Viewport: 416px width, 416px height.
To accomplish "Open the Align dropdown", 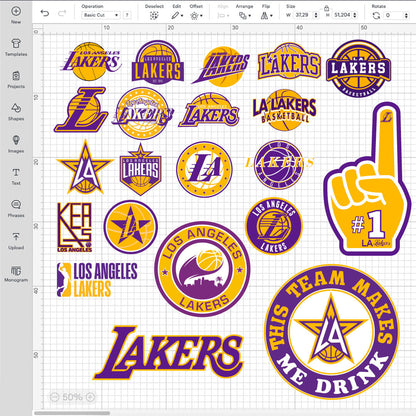I will (x=222, y=15).
